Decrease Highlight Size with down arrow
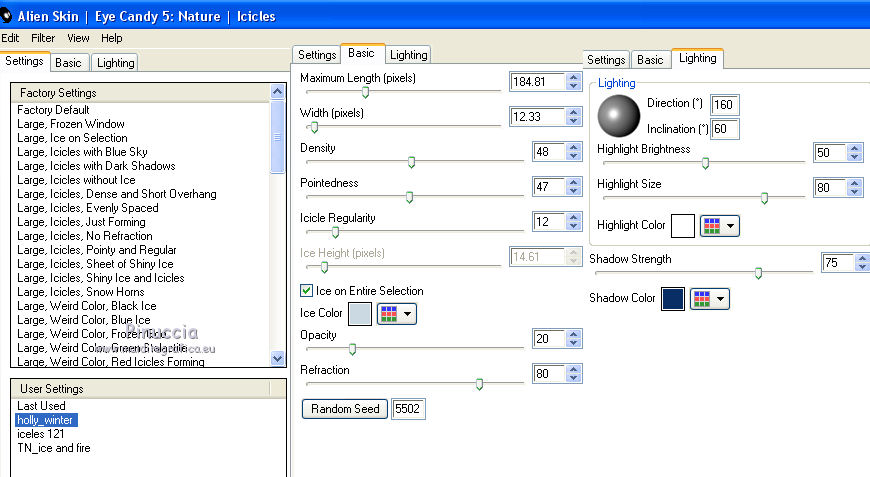Image resolution: width=870 pixels, height=477 pixels. pyautogui.click(x=854, y=191)
